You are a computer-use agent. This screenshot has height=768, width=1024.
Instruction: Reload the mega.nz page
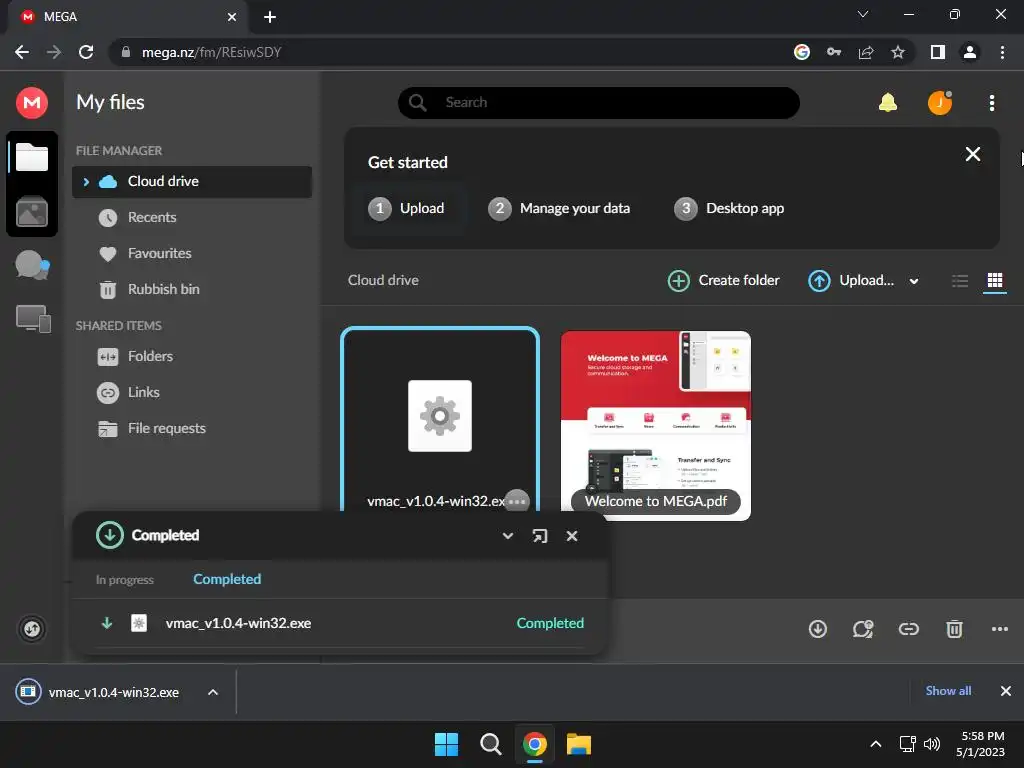tap(86, 52)
